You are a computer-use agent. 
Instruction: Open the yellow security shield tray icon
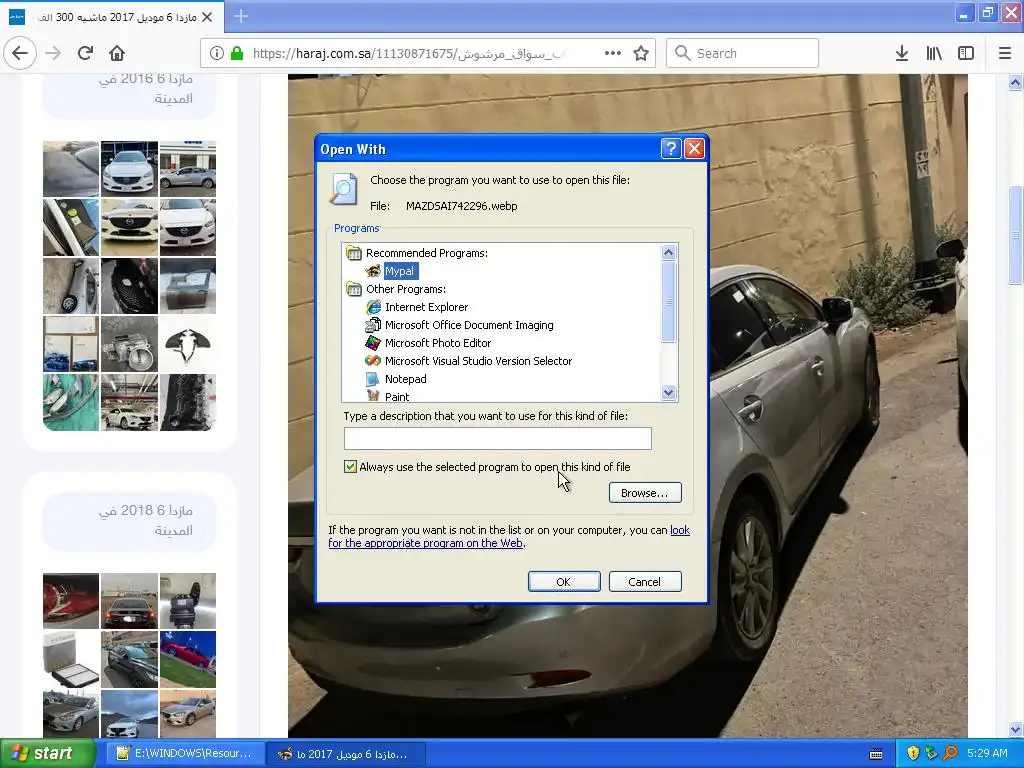tap(912, 753)
